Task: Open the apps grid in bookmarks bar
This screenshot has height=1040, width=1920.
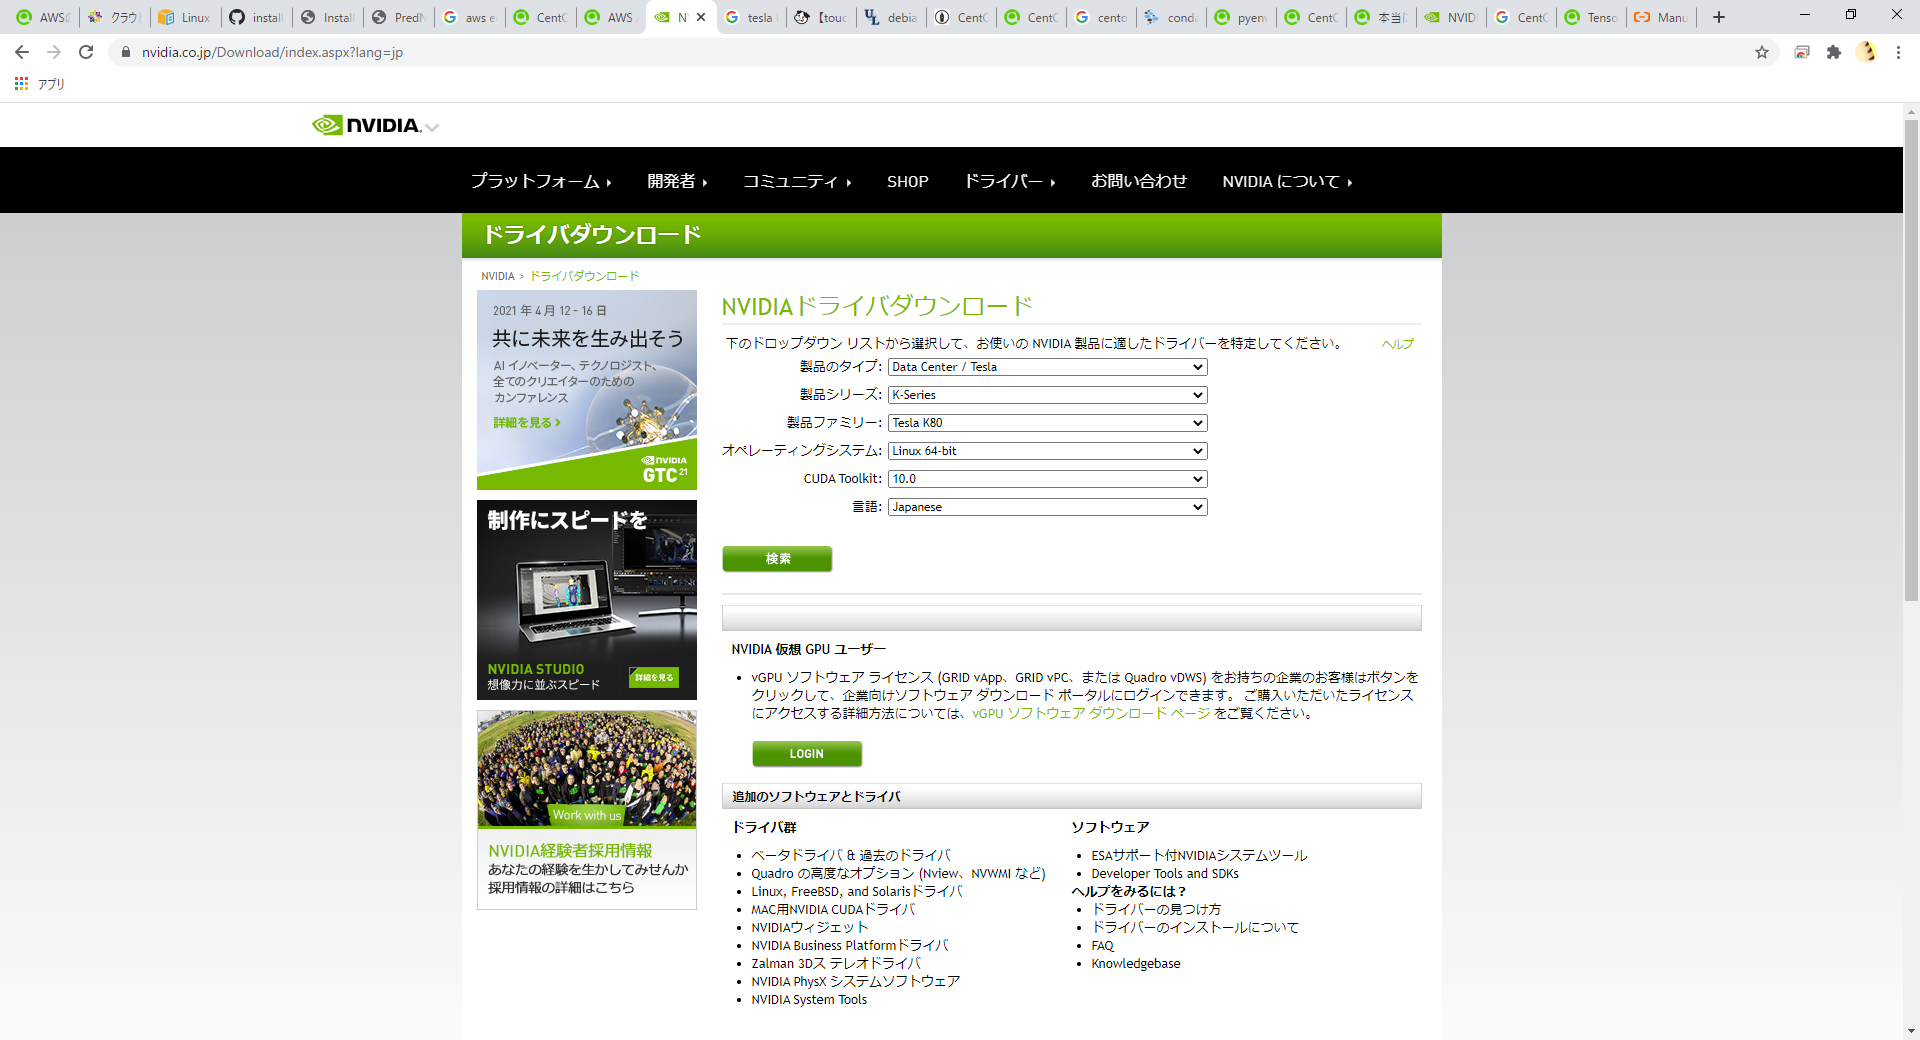Action: (x=21, y=84)
